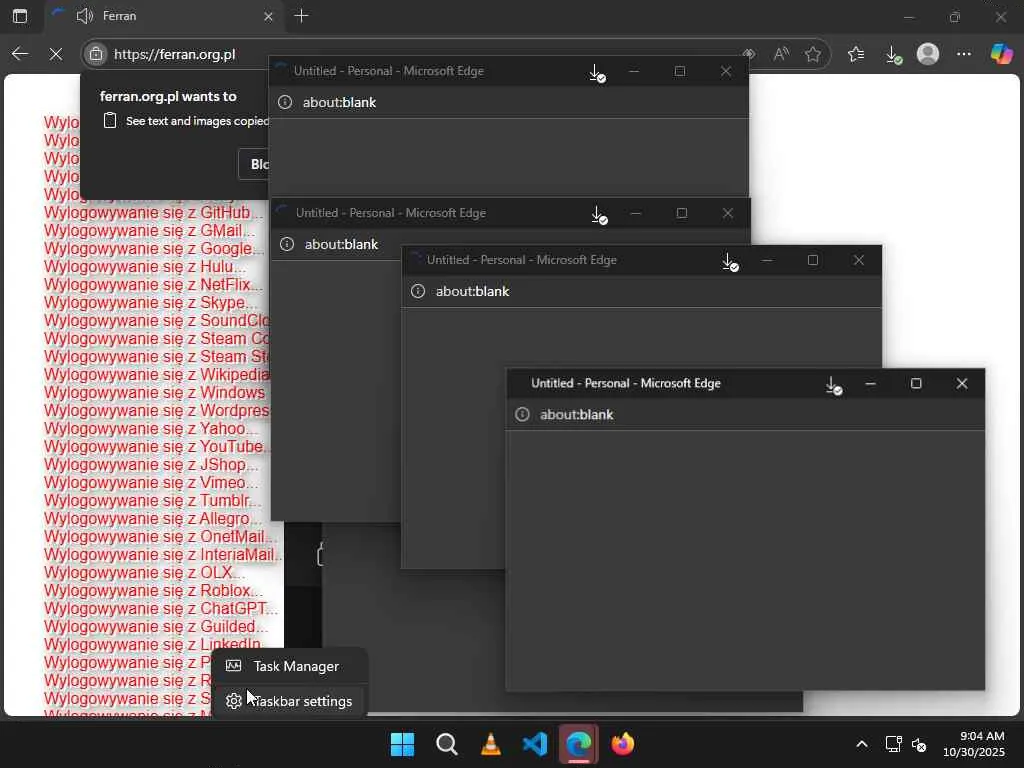Screen dimensions: 1024x768
Task: Open Firefox from taskbar
Action: click(622, 744)
